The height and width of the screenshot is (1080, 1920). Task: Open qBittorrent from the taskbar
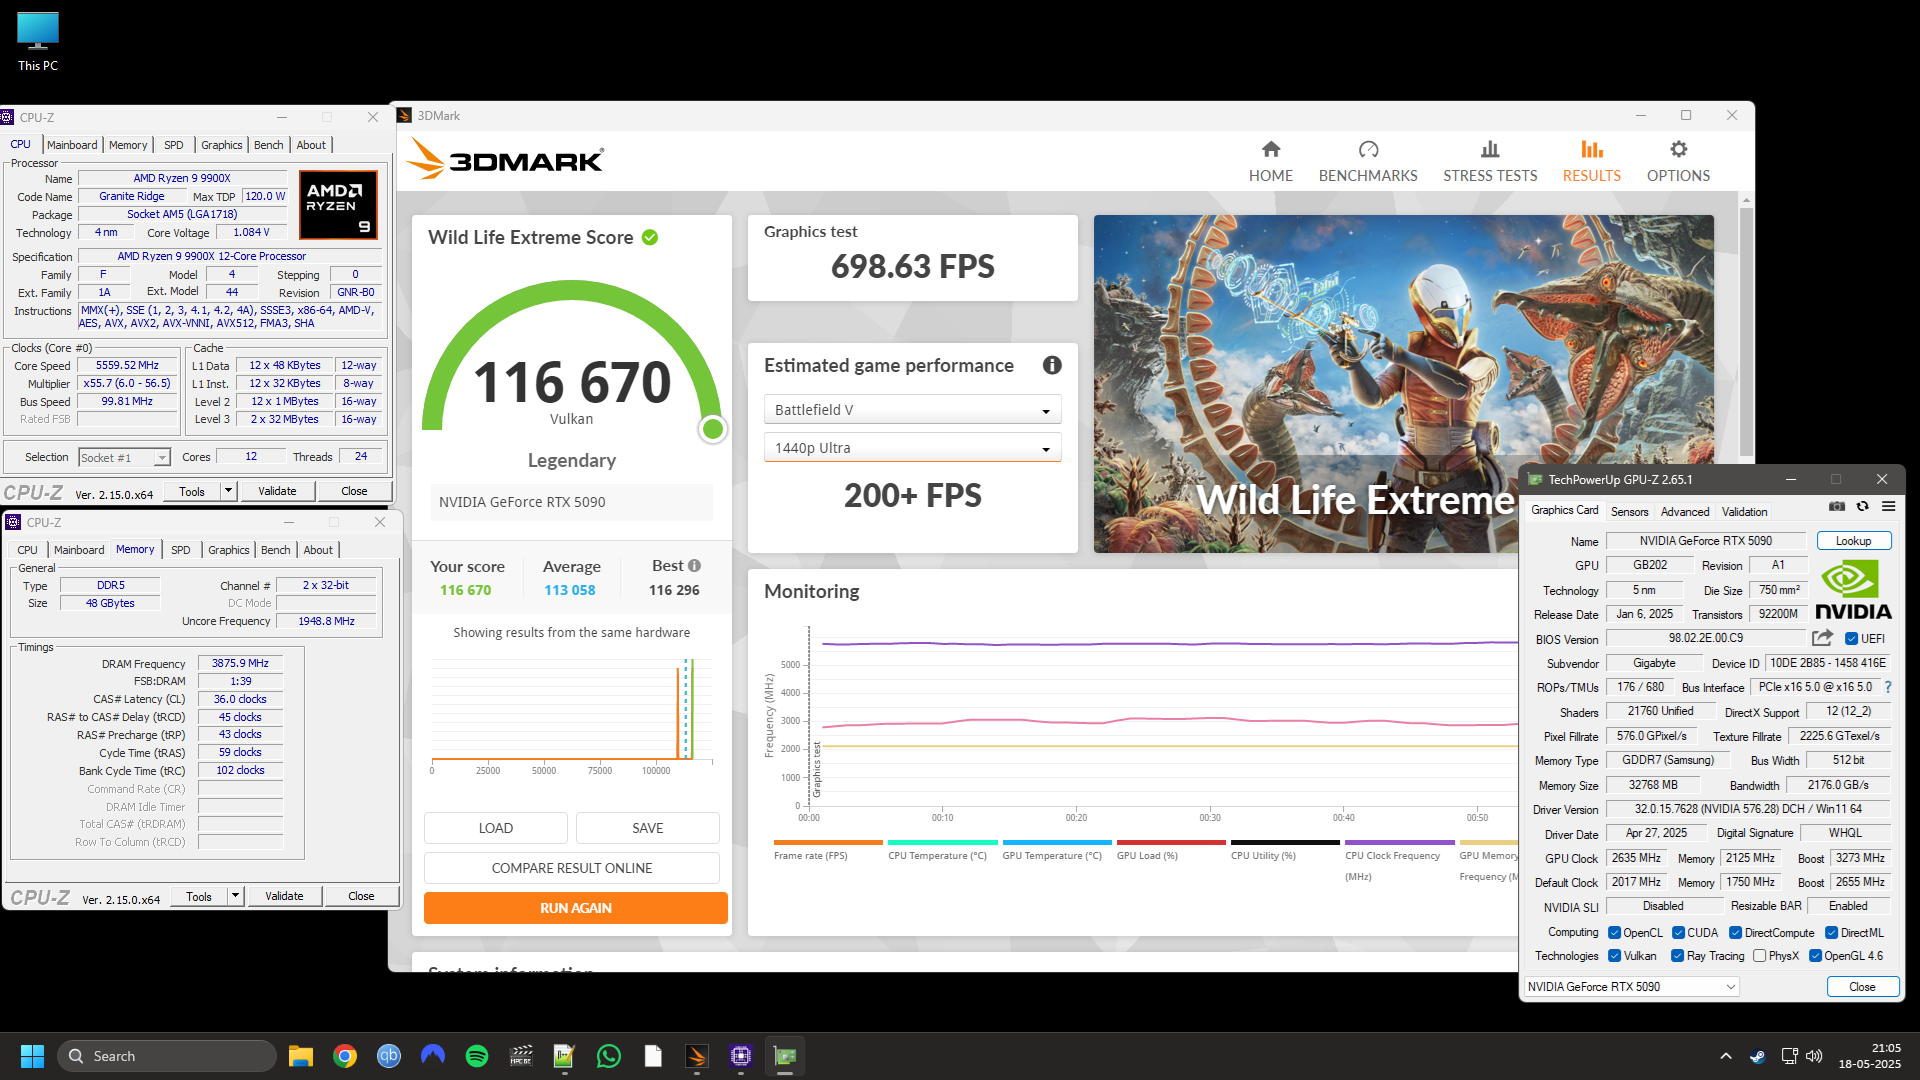pos(389,1056)
